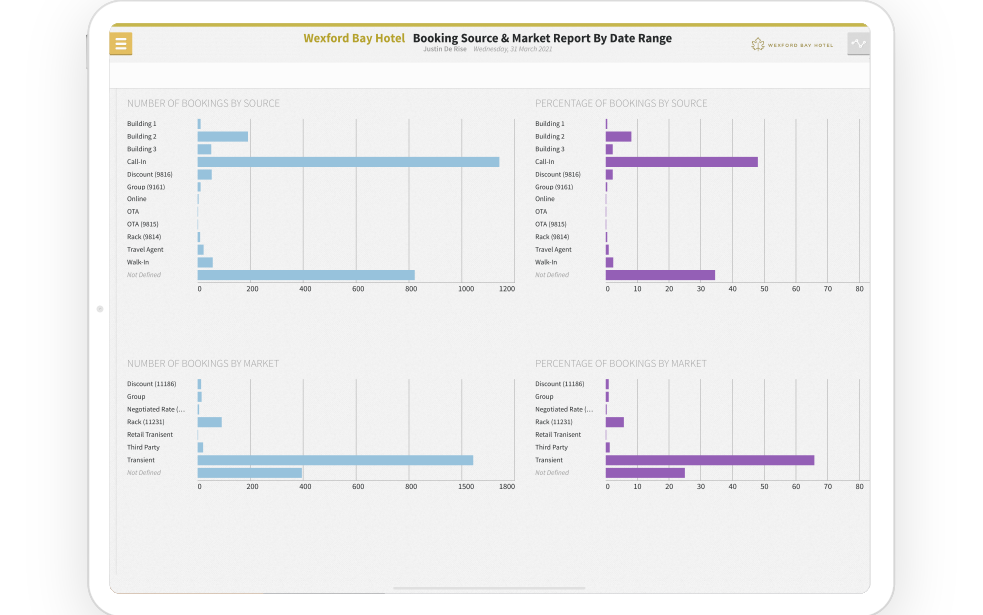Click Not Defined purple bar in market percentage

pos(645,473)
